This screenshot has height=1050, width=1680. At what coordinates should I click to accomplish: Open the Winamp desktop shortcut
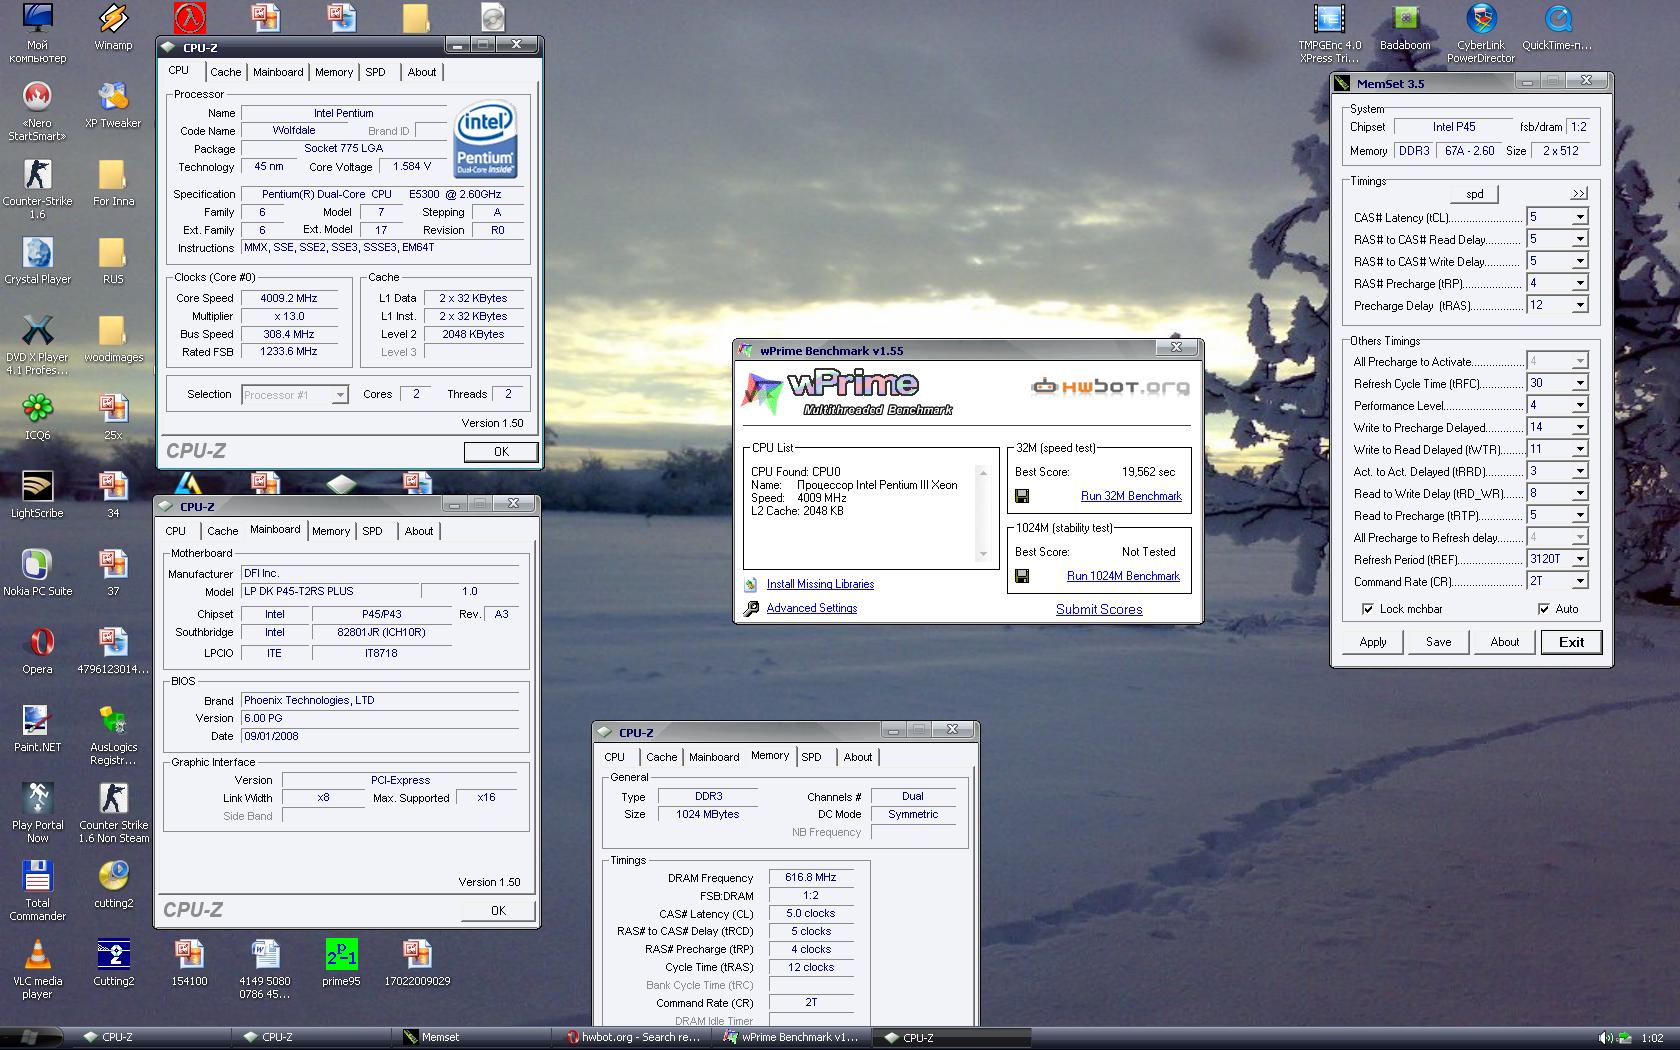pyautogui.click(x=113, y=27)
